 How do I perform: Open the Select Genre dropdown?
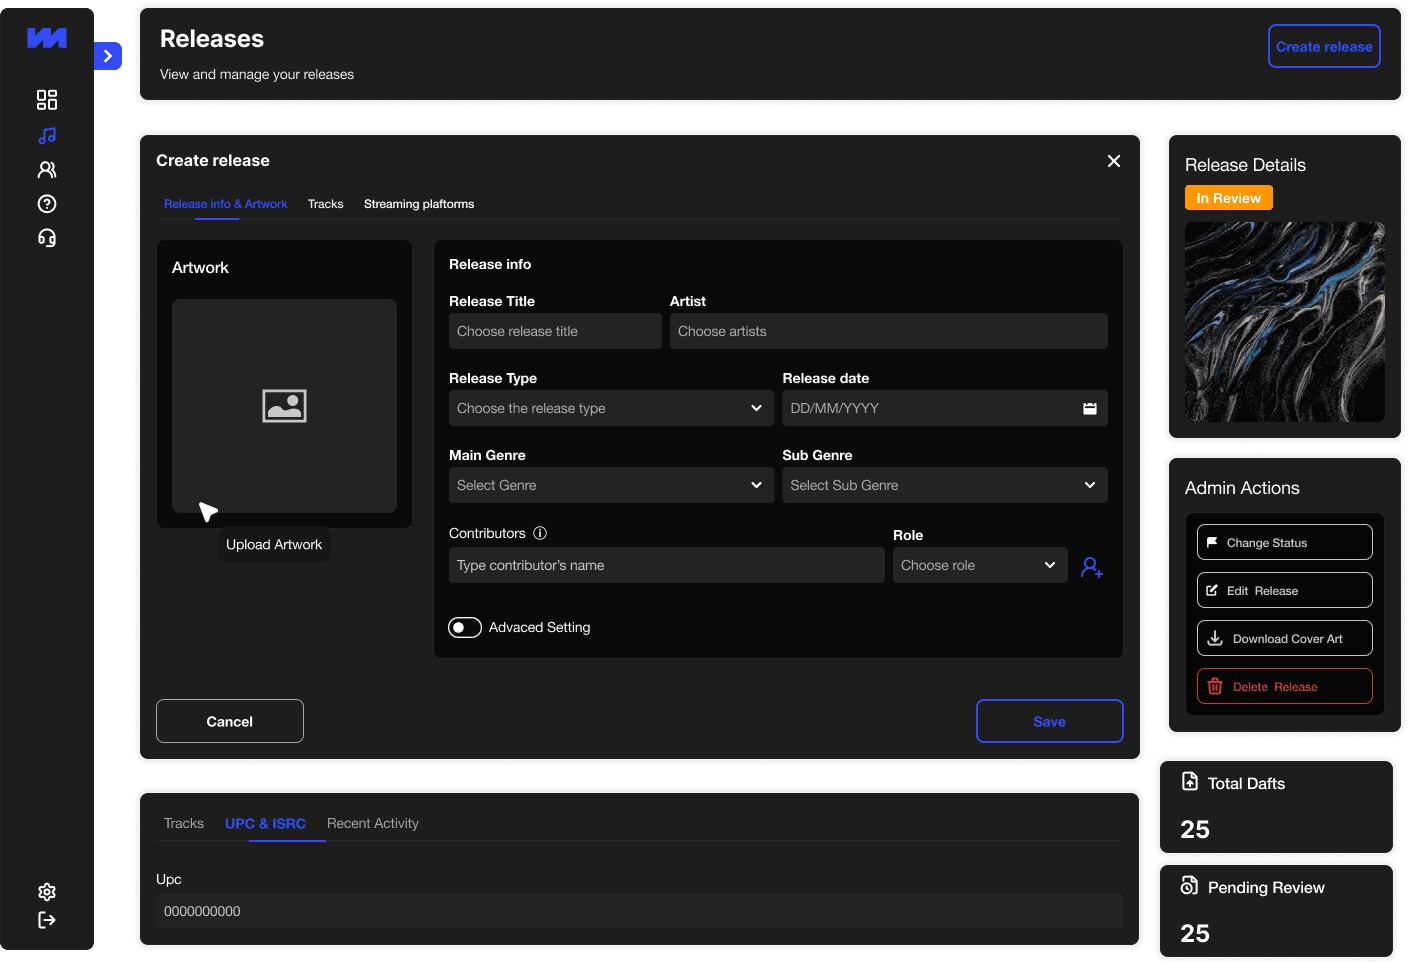(x=611, y=485)
